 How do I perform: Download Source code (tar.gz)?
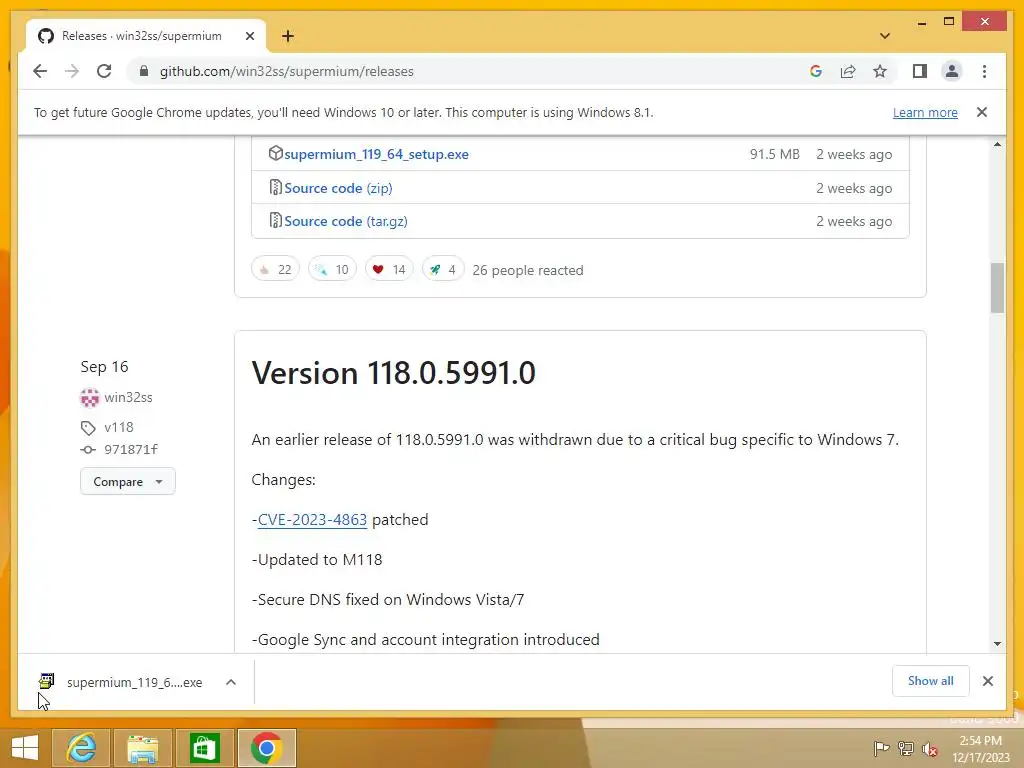click(x=345, y=221)
